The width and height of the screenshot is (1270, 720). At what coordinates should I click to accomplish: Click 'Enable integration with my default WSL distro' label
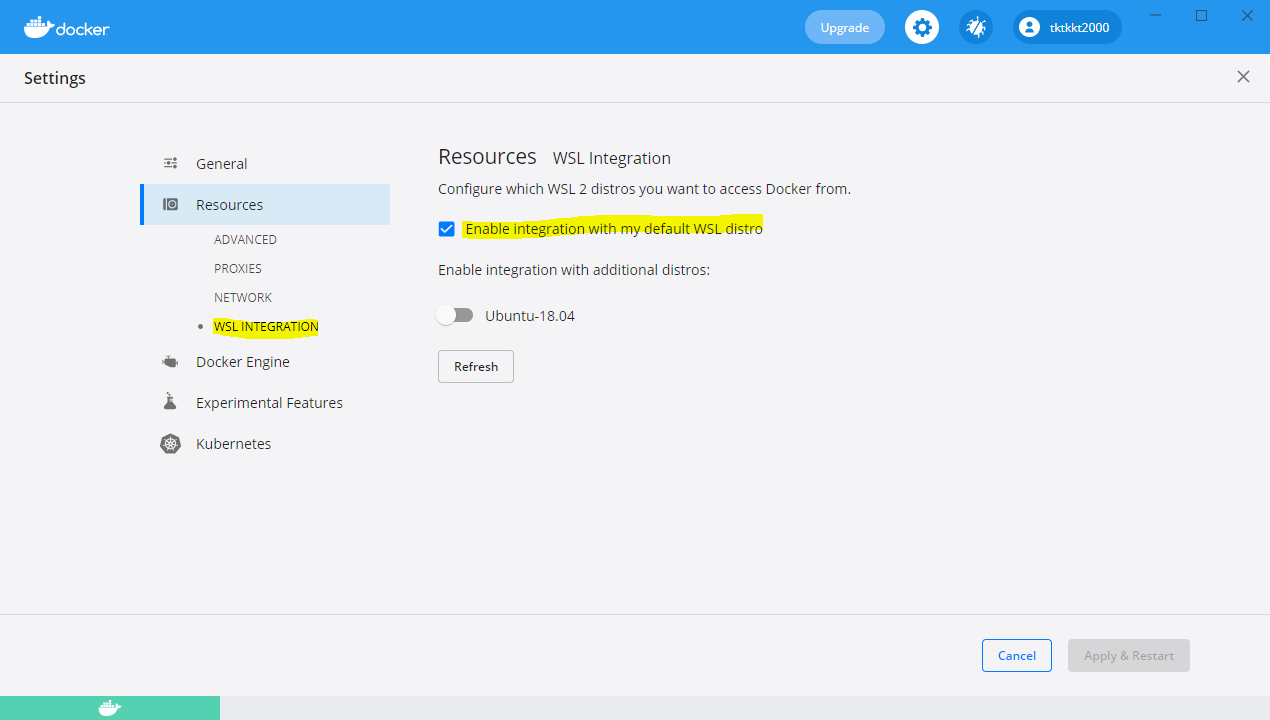click(x=614, y=229)
